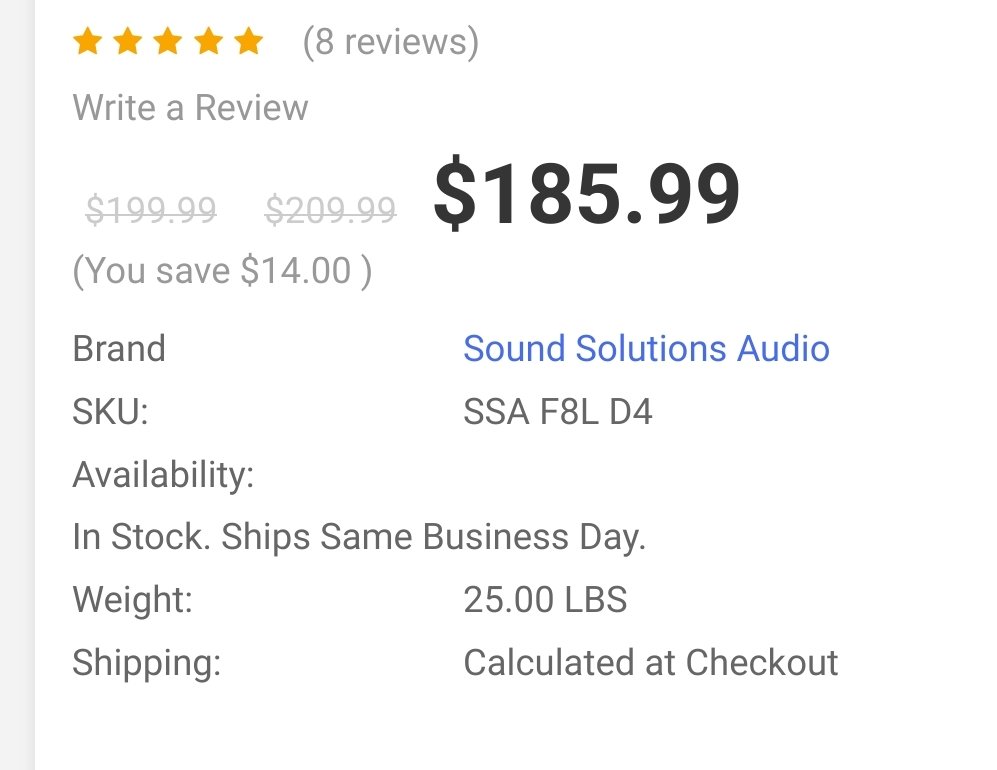The width and height of the screenshot is (997, 770).
Task: Click the Brand label
Action: point(119,348)
